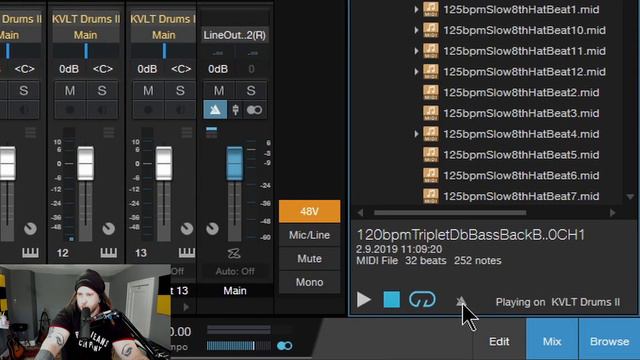Click the MIDI icon of 125bpmSlow8thHatBeat3.mid
The image size is (640, 360).
[x=431, y=113]
